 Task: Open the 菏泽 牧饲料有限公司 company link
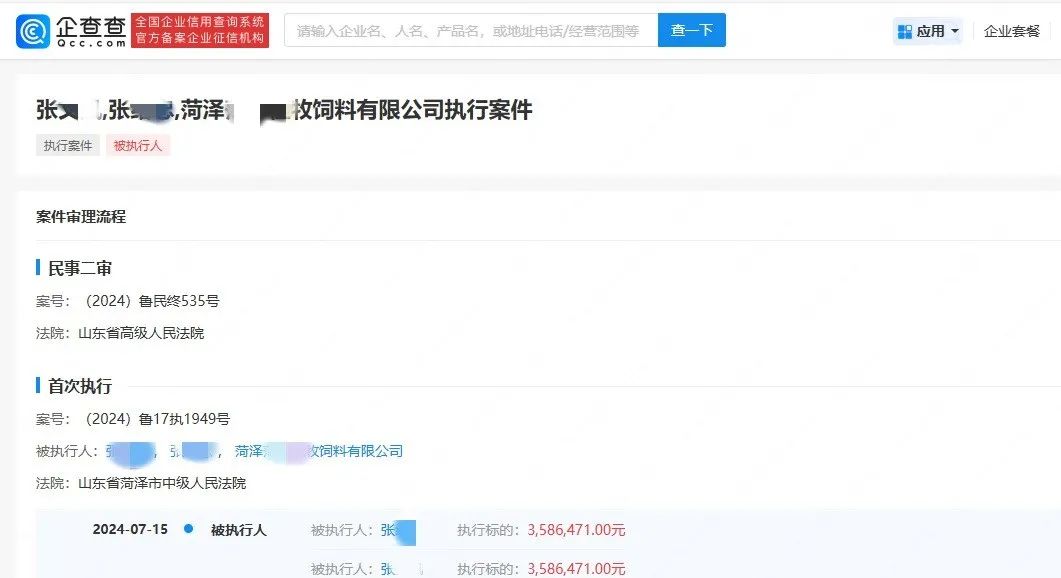[319, 451]
